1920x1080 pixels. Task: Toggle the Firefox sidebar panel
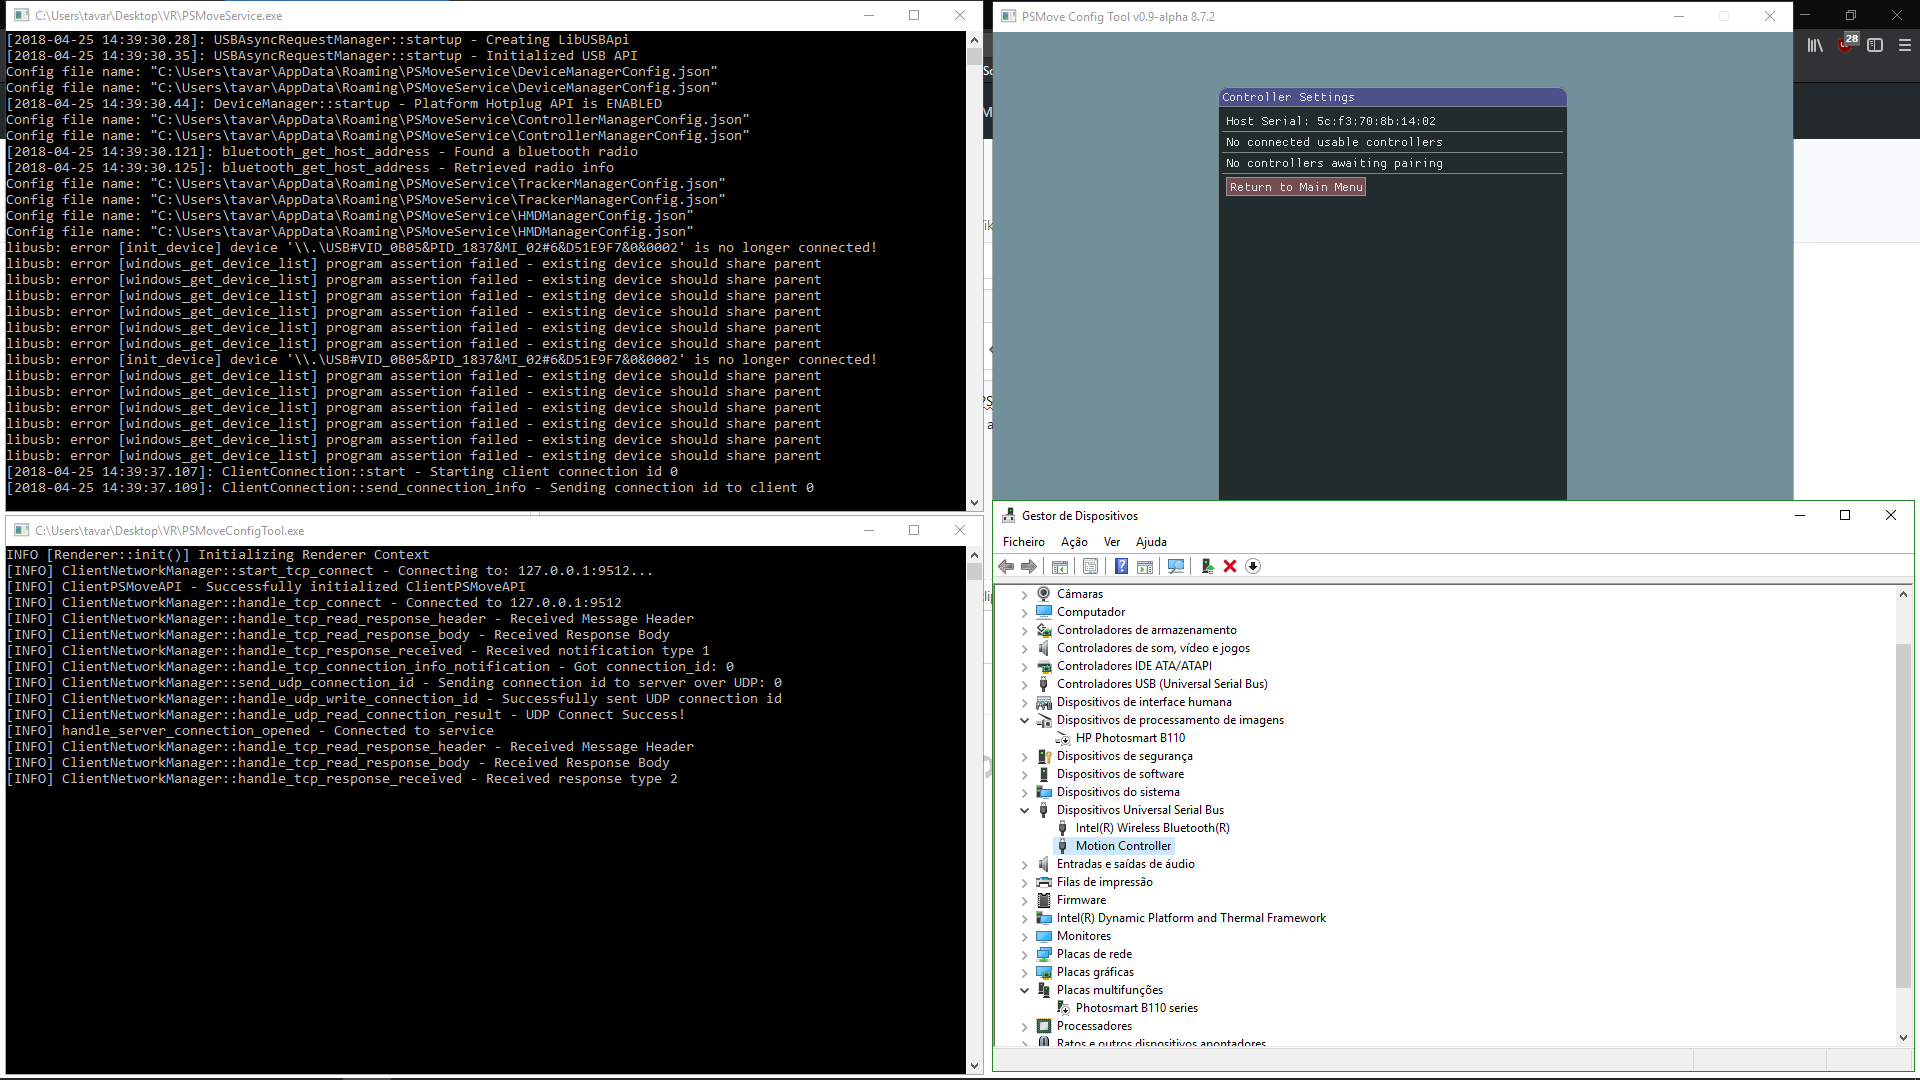pyautogui.click(x=1875, y=45)
